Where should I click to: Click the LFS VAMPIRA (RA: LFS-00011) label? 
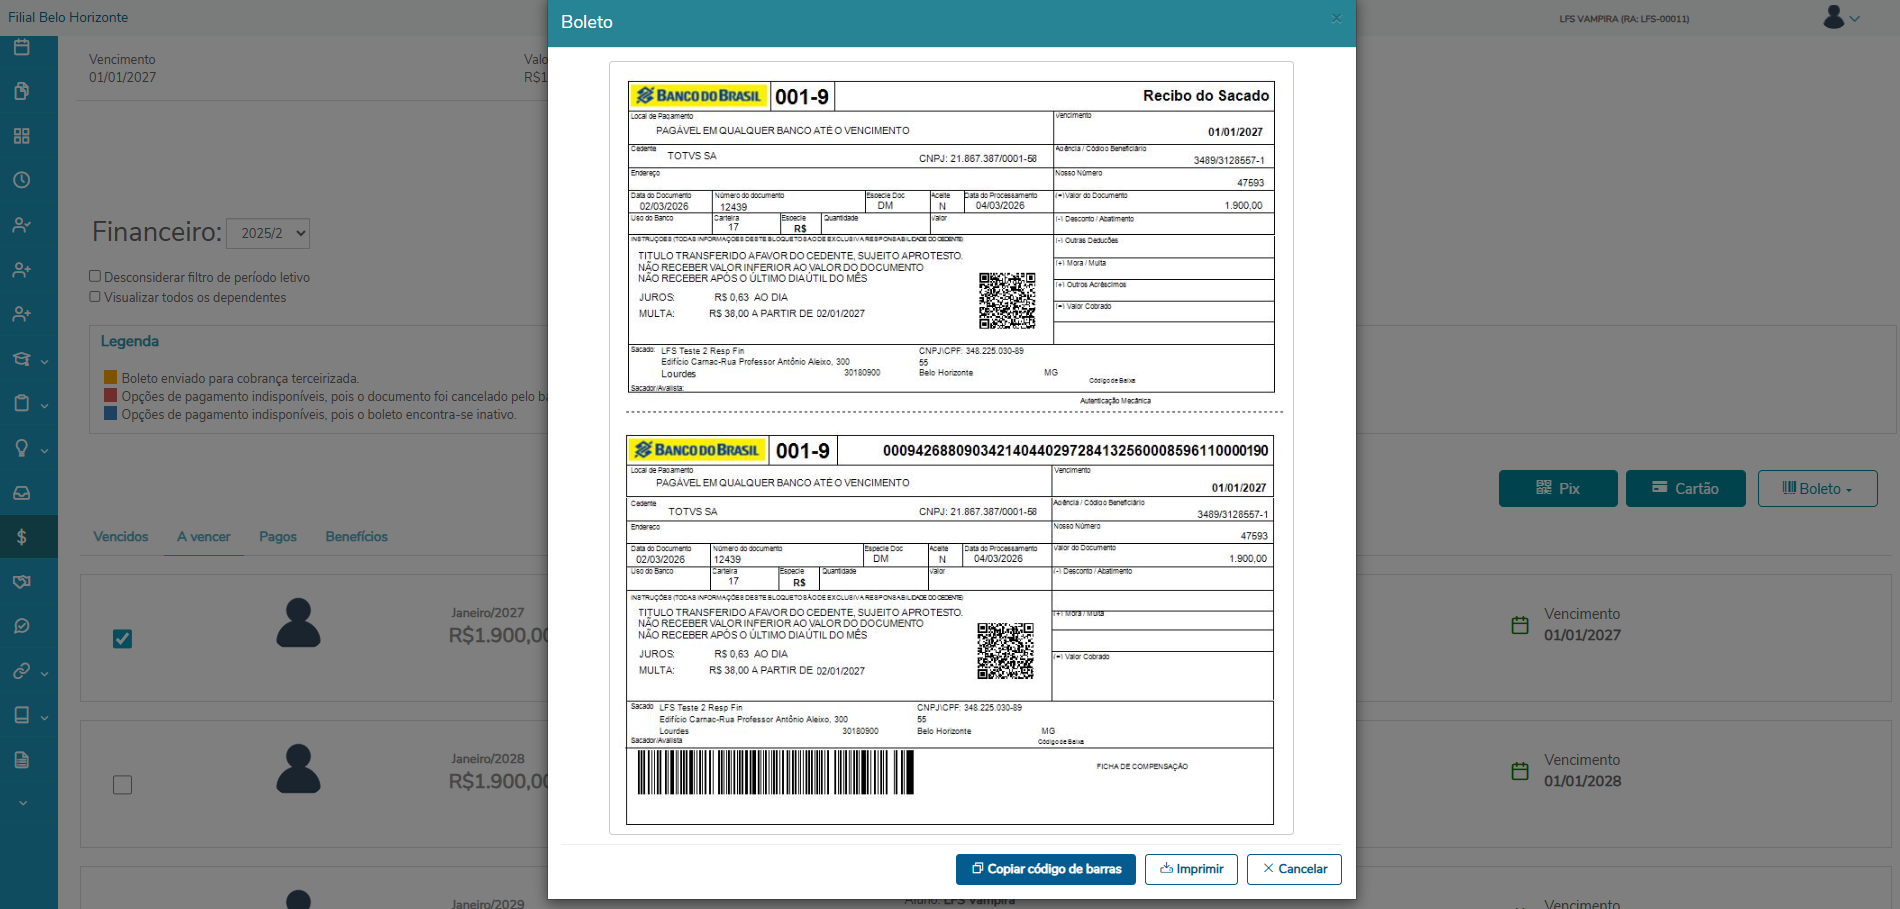[1624, 19]
